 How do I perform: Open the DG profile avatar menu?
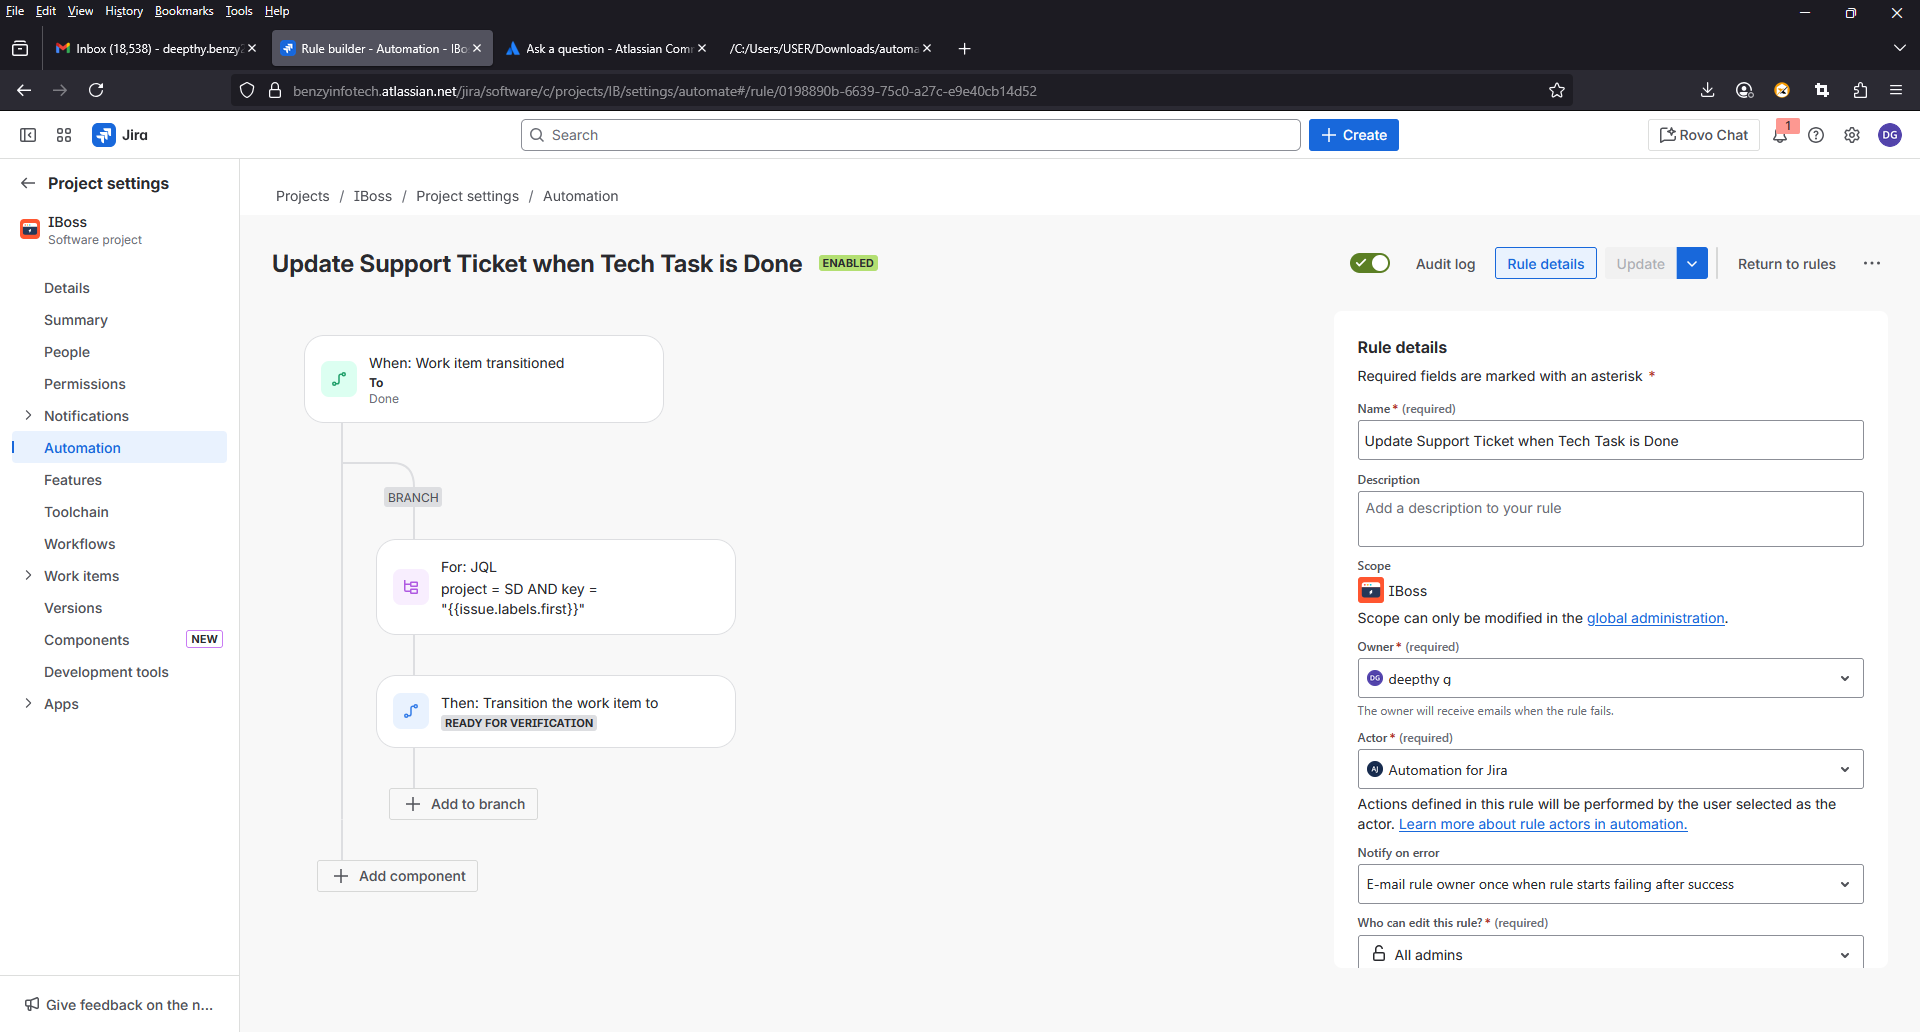[1890, 135]
